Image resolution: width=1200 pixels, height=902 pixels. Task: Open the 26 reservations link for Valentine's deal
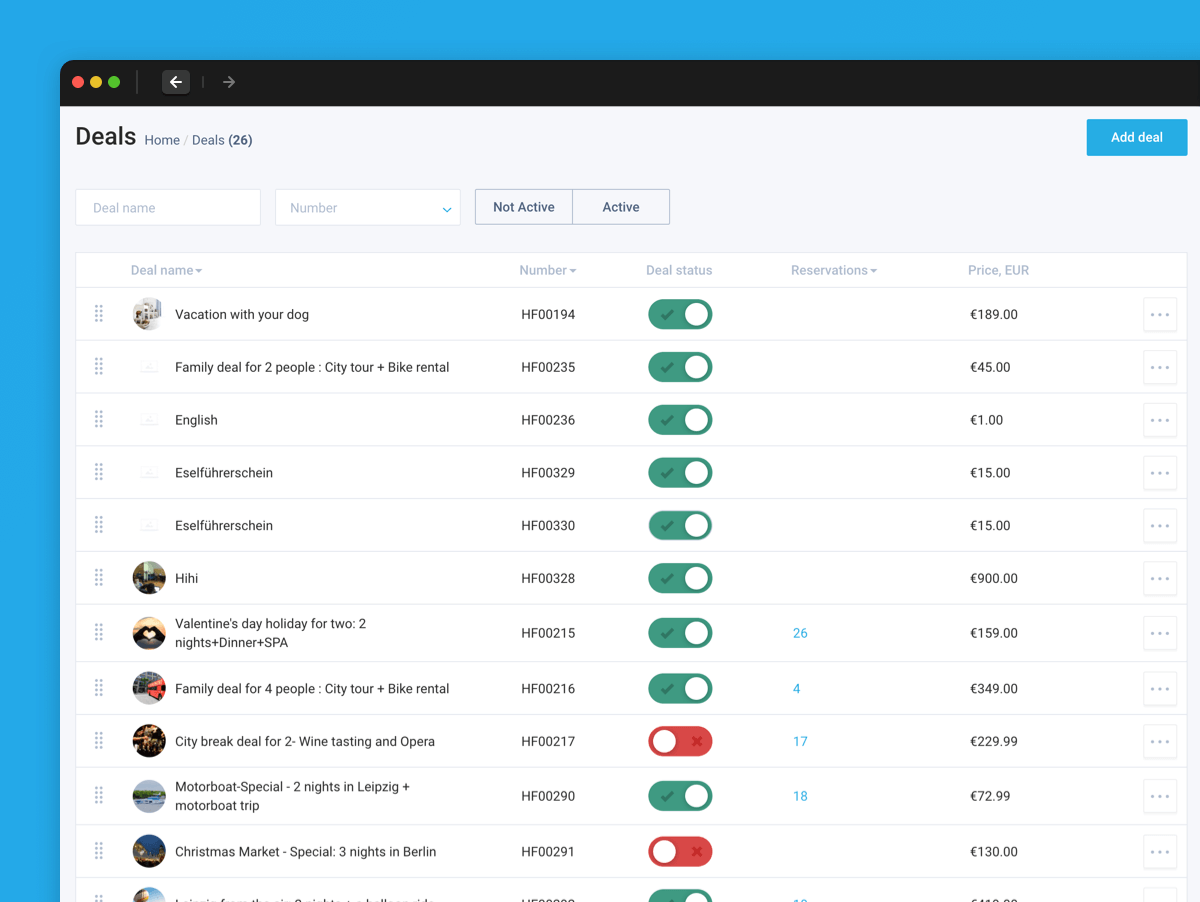[800, 633]
